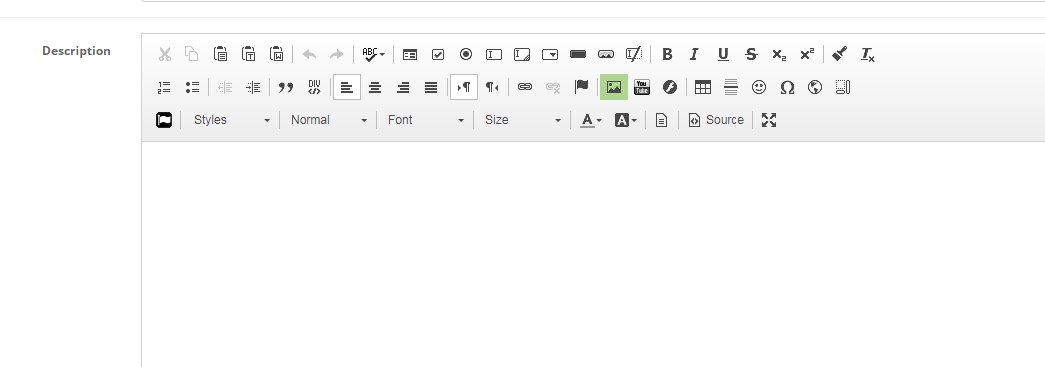Click the Copy icon
This screenshot has height=367, width=1045.
[x=192, y=55]
